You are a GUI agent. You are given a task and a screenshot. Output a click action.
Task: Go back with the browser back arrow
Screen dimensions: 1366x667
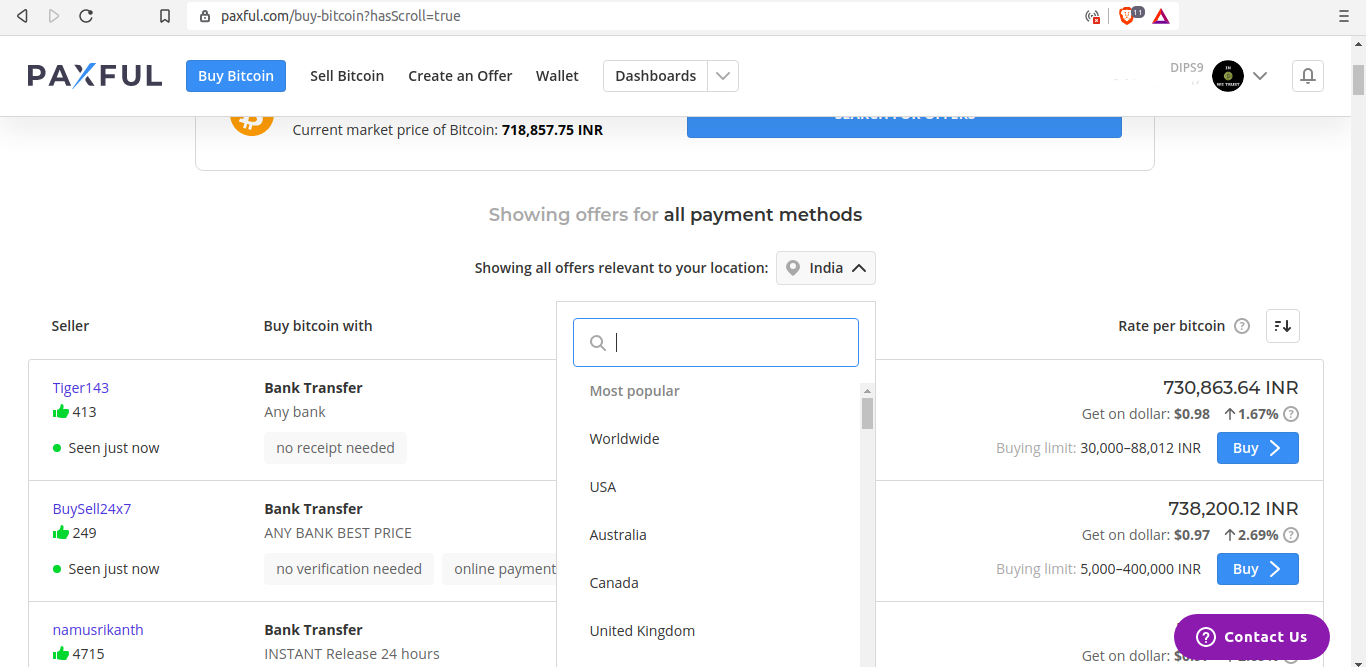[x=22, y=16]
